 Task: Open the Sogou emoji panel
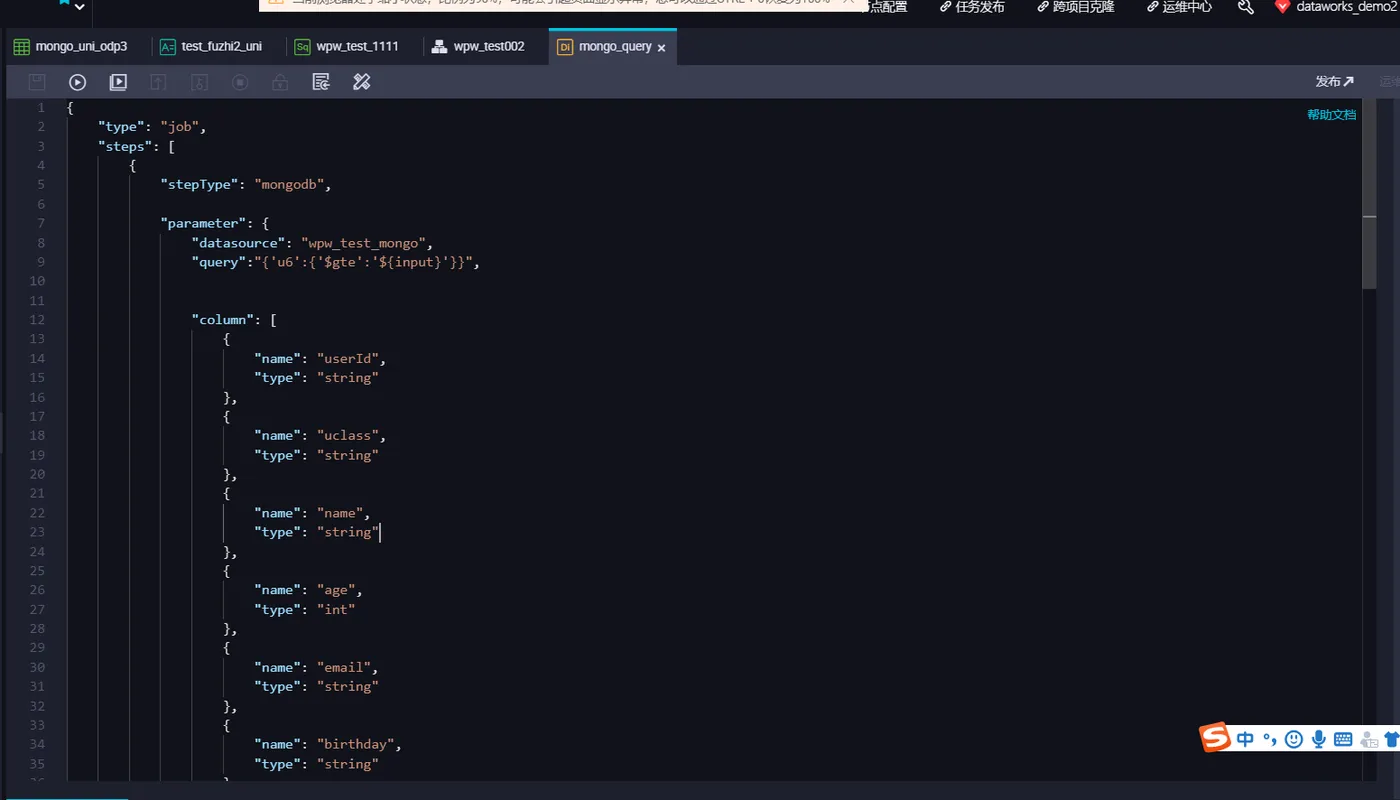point(1294,739)
